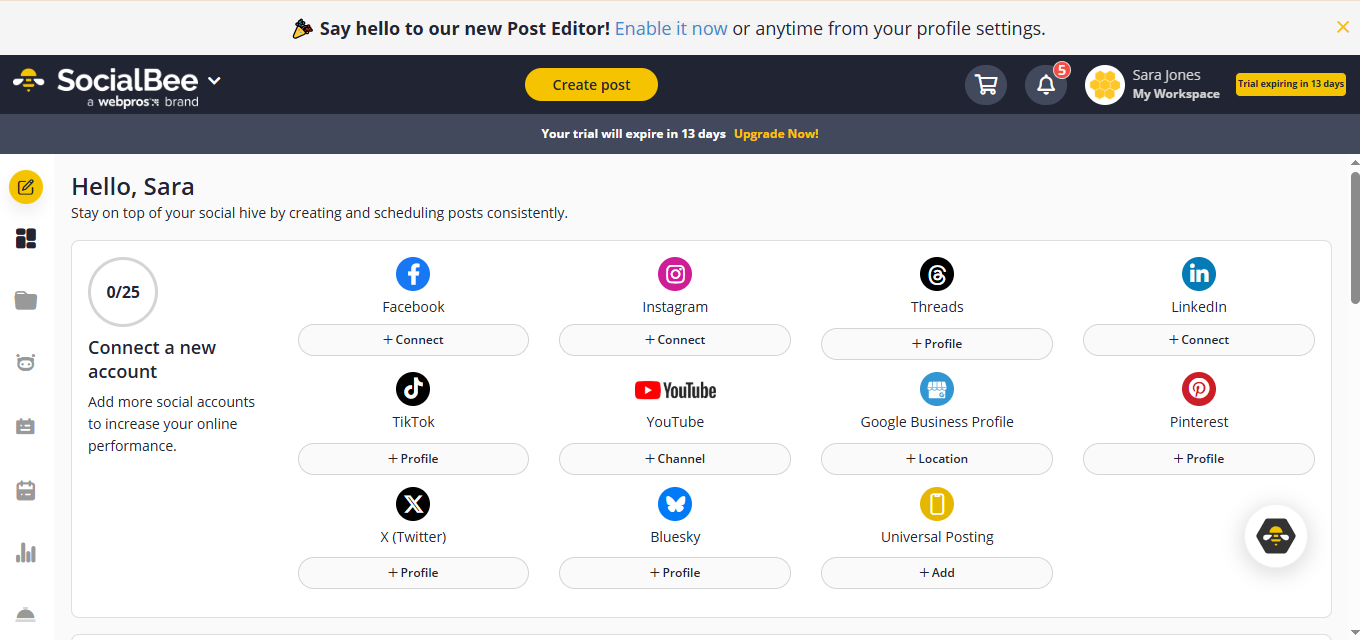1360x640 pixels.
Task: Click the LinkedIn logo icon
Action: [1199, 274]
